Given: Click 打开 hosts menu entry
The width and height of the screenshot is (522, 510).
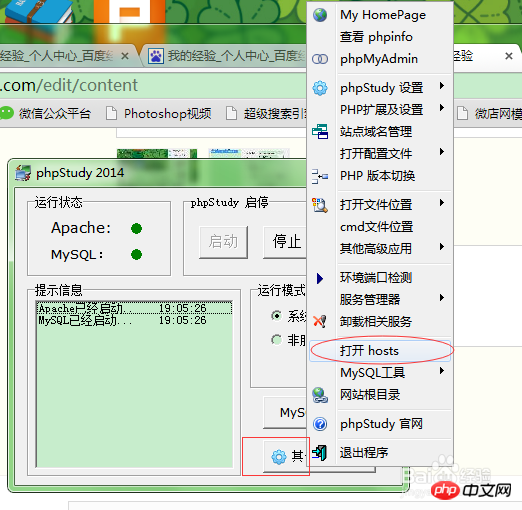Looking at the screenshot, I should tap(380, 351).
